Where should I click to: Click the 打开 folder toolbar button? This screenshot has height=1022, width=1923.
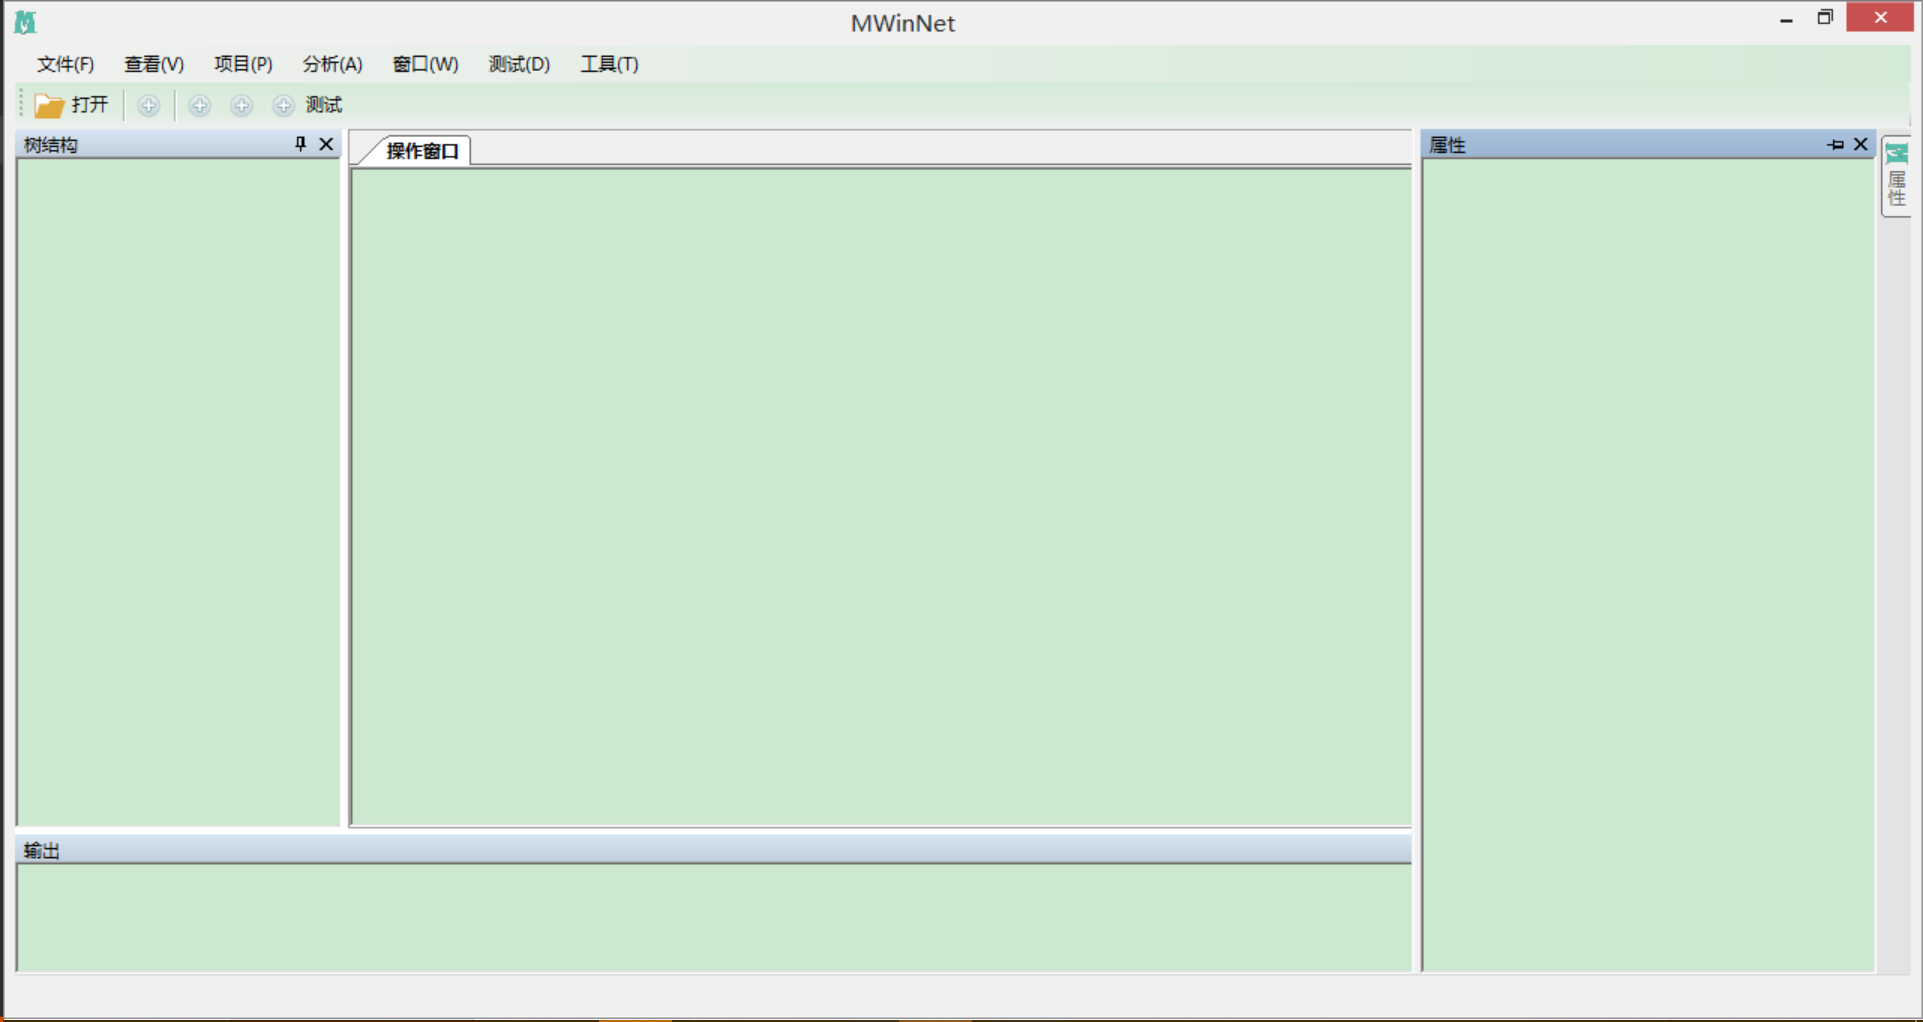click(71, 105)
